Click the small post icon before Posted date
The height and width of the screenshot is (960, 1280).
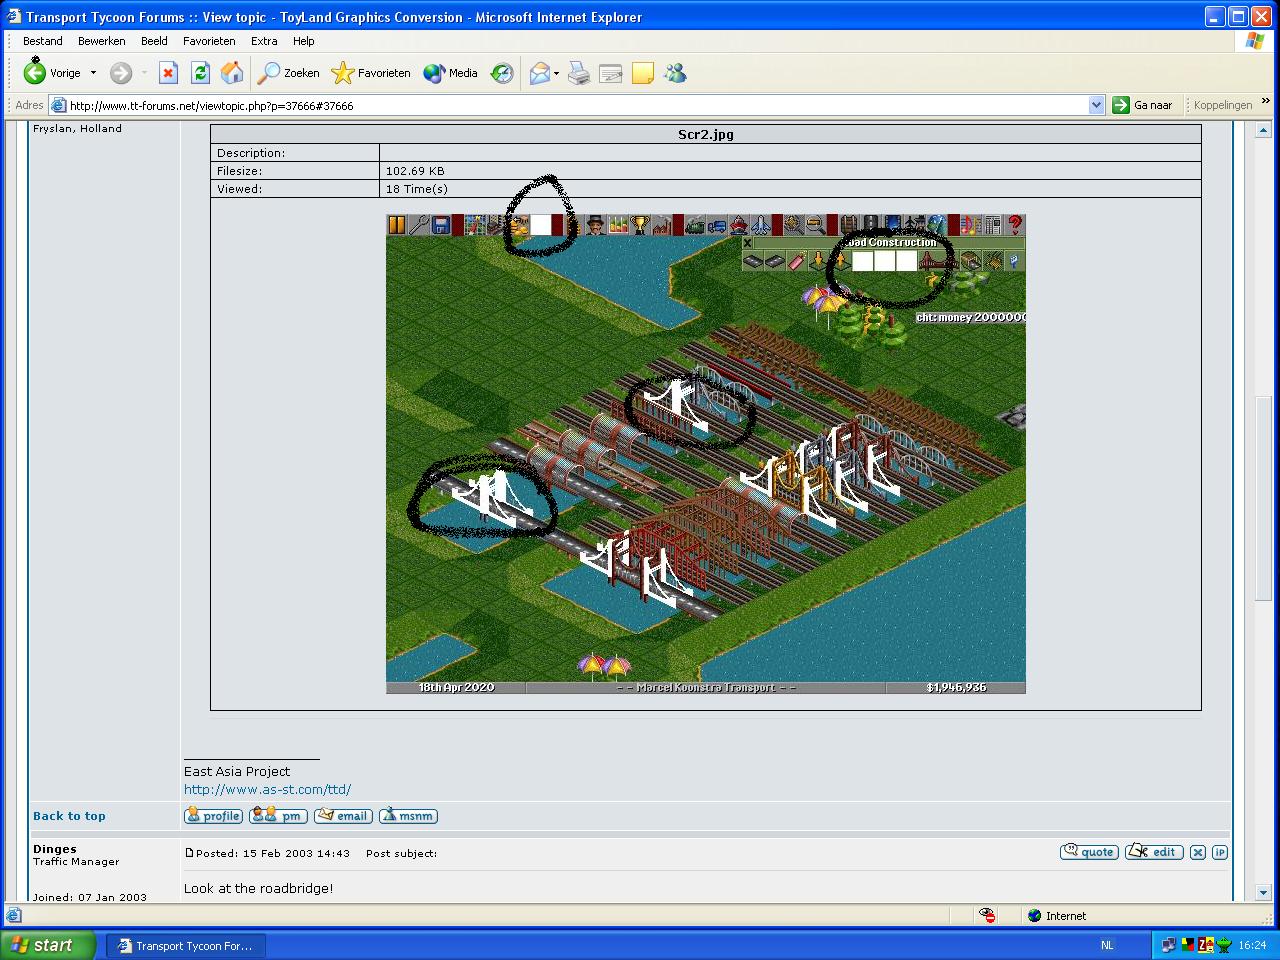(x=189, y=853)
